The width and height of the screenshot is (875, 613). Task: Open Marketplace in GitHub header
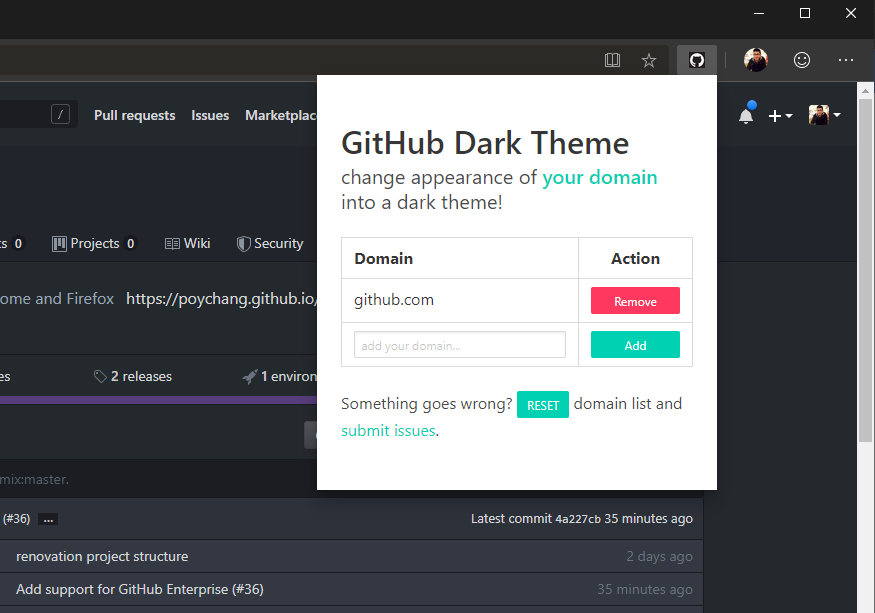point(281,115)
